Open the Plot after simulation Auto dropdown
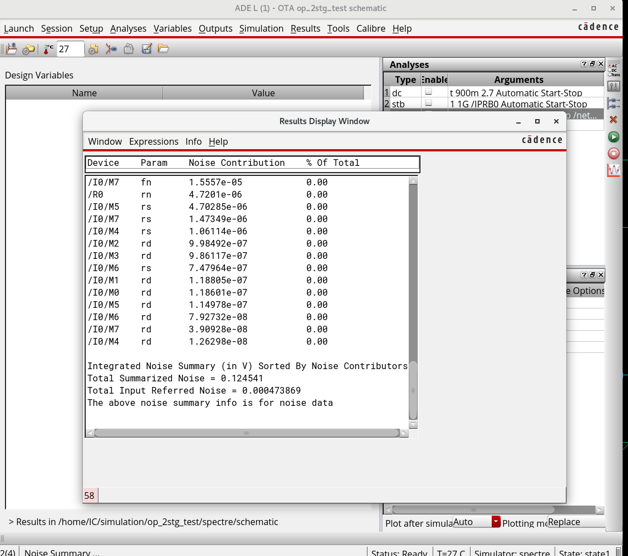 (476, 522)
